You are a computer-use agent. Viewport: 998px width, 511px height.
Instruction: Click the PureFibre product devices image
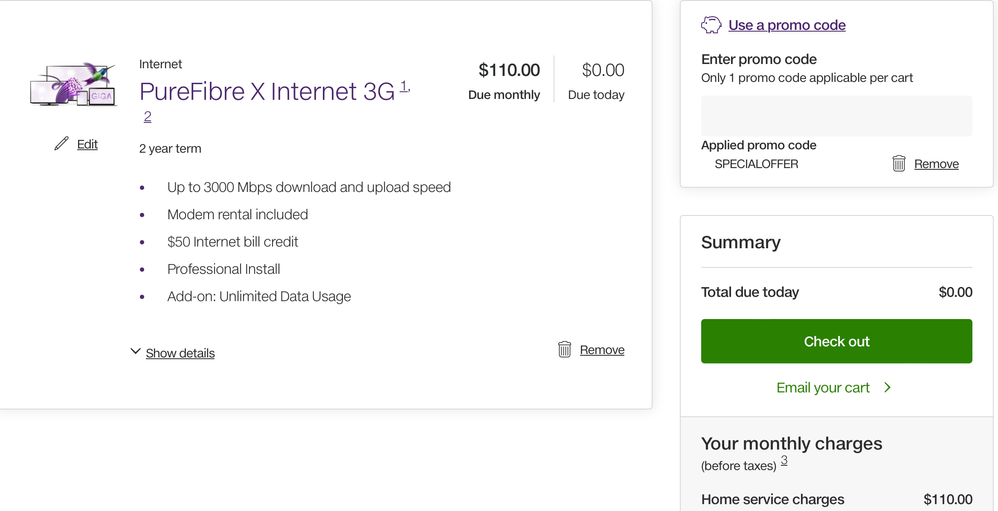(x=73, y=86)
